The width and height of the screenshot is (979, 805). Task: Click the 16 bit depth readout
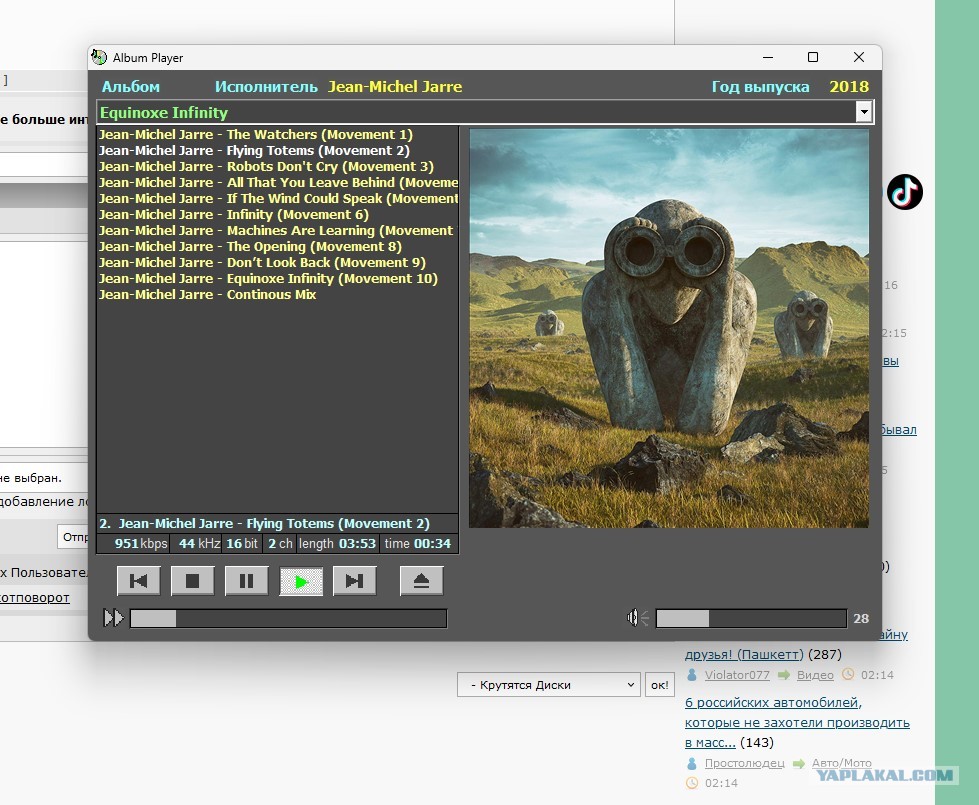point(242,544)
